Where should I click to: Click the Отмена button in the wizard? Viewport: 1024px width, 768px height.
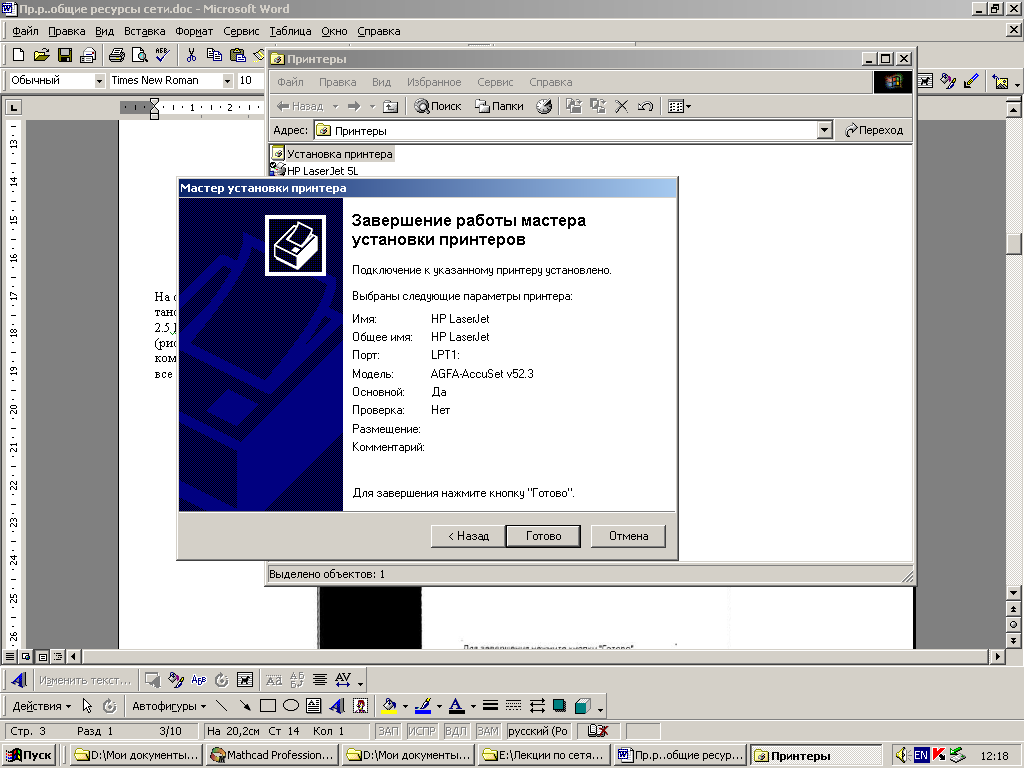click(x=628, y=536)
